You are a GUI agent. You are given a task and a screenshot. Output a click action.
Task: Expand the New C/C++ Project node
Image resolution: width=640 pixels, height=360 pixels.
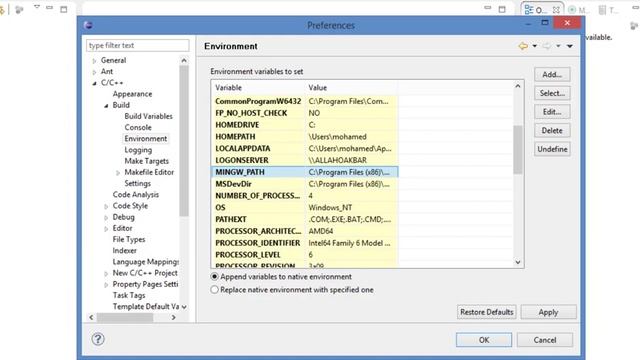pos(106,273)
